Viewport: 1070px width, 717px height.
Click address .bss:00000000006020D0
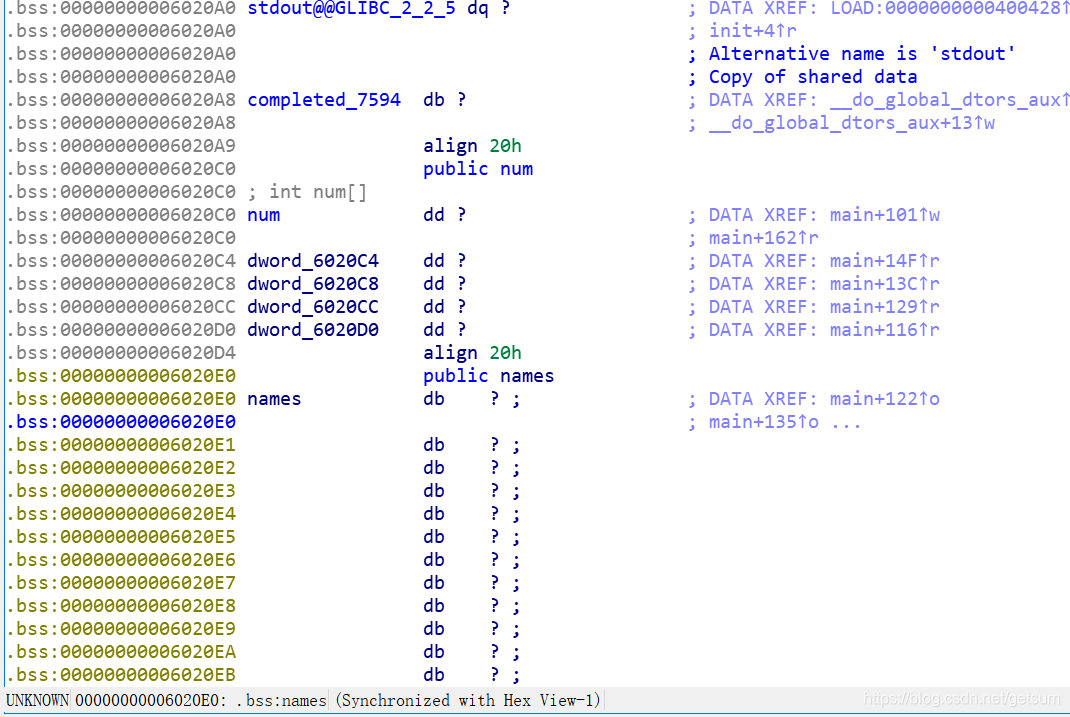121,330
